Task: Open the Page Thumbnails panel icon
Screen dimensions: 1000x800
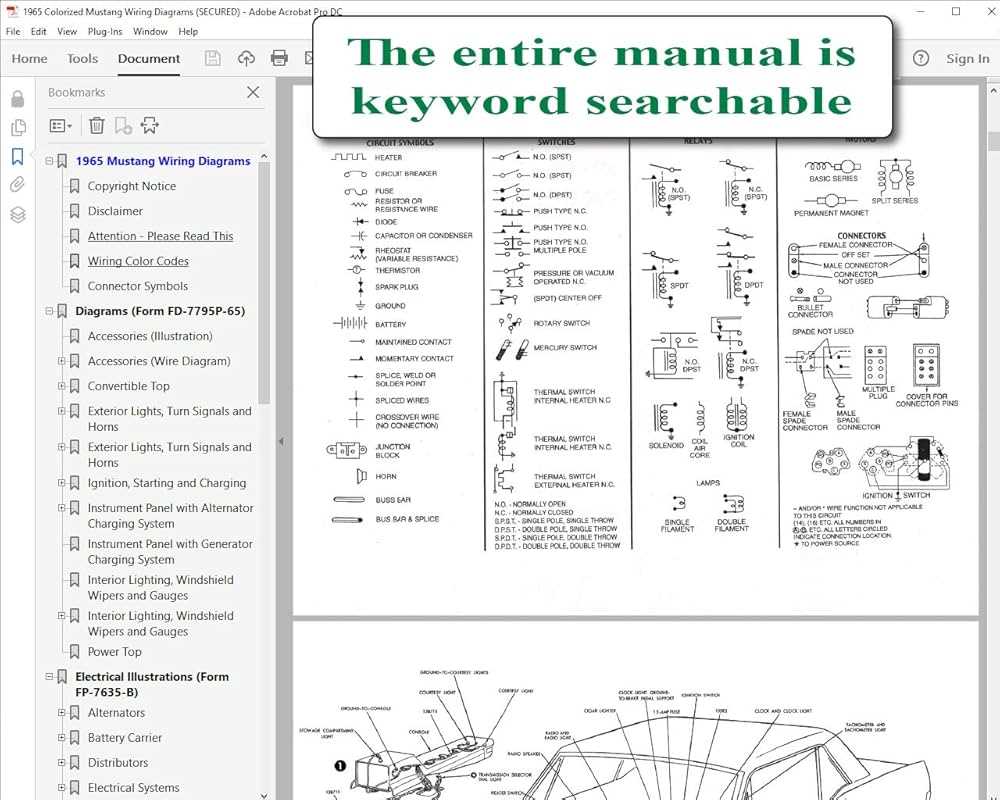Action: (x=18, y=128)
